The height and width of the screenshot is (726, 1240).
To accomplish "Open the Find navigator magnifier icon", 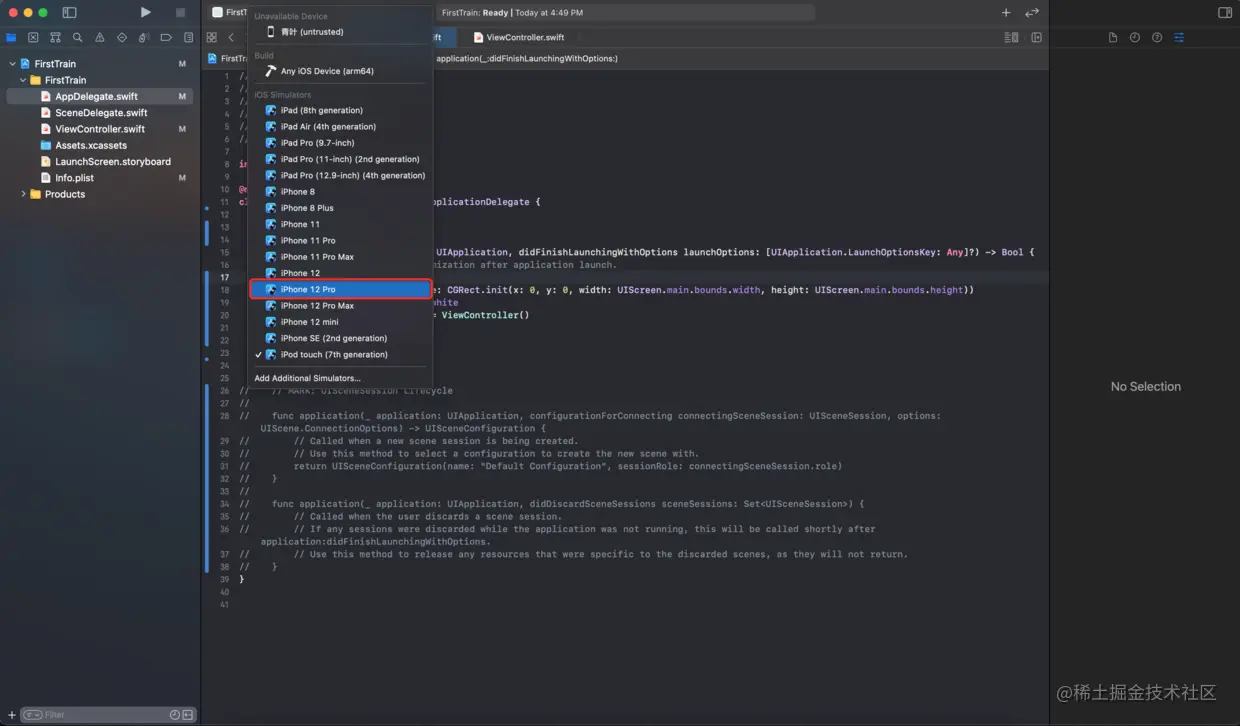I will click(77, 37).
